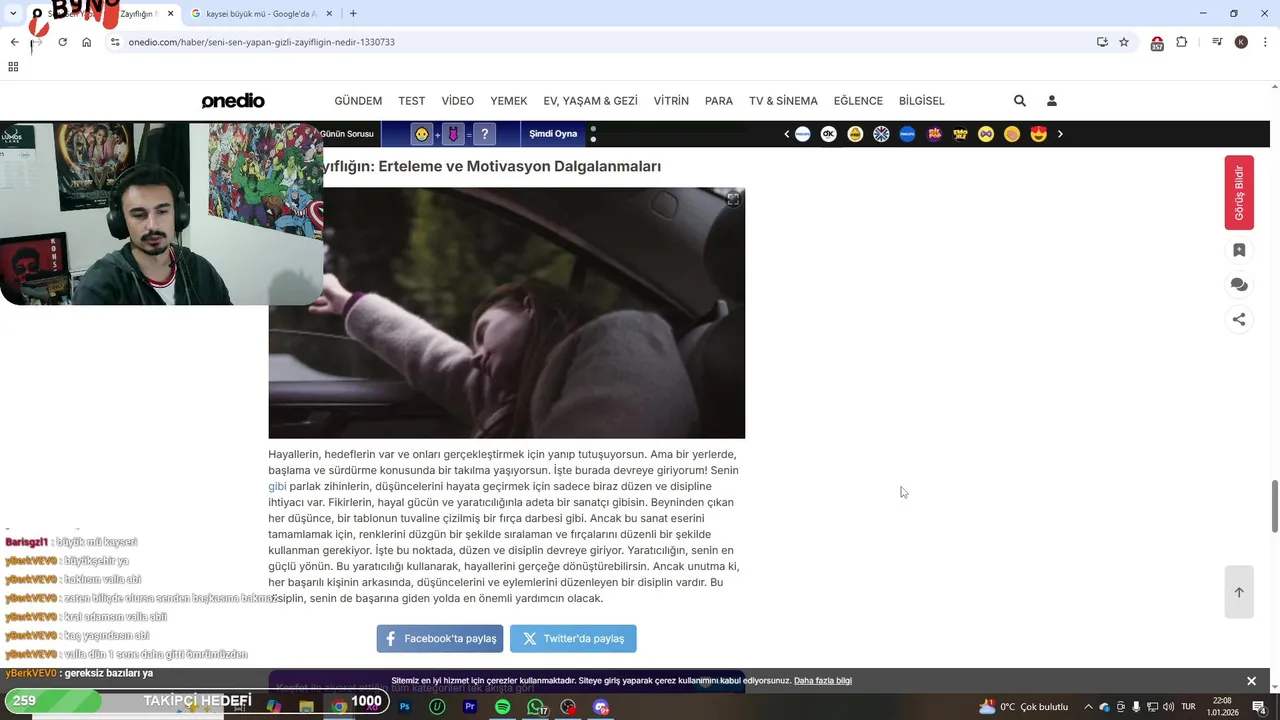The height and width of the screenshot is (720, 1280).
Task: Open the Chrome three-dot menu
Action: pos(1265,42)
